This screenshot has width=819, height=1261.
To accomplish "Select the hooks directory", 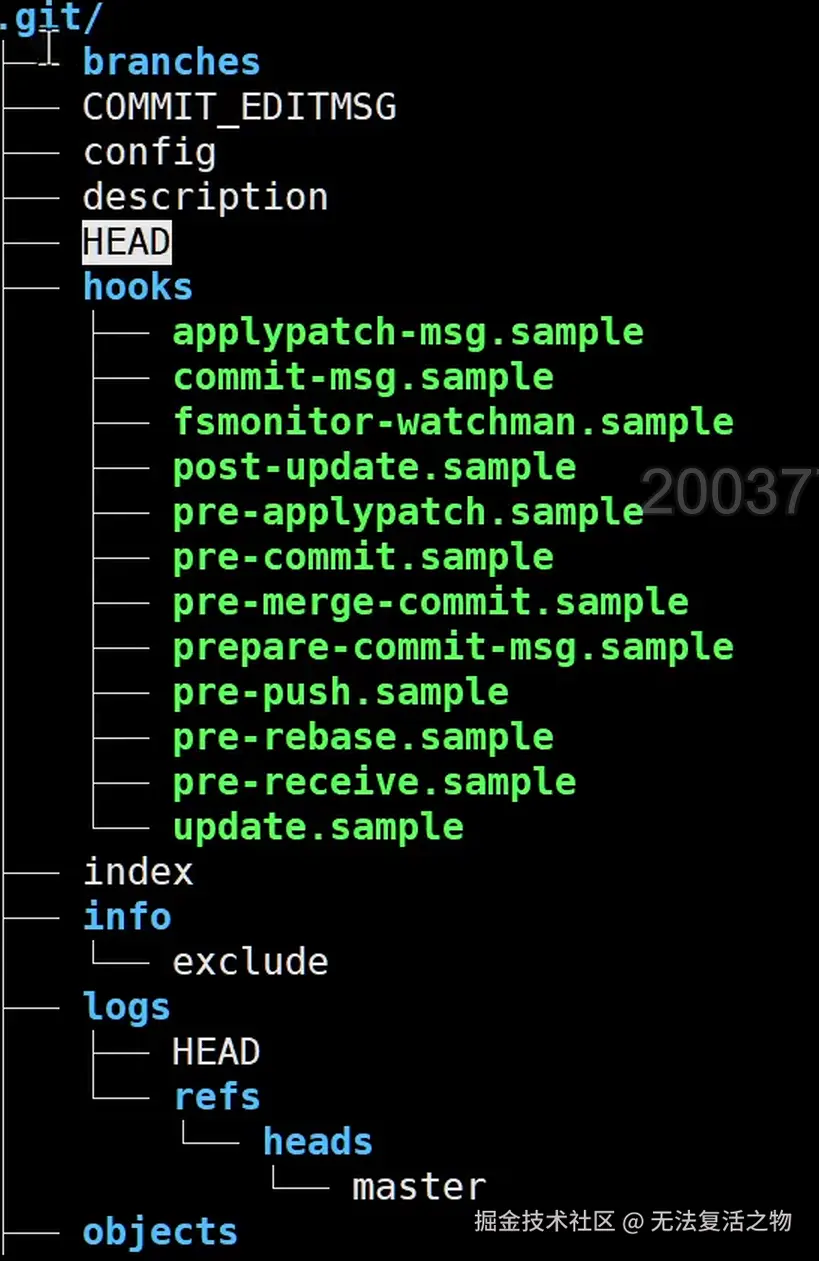I will coord(137,287).
